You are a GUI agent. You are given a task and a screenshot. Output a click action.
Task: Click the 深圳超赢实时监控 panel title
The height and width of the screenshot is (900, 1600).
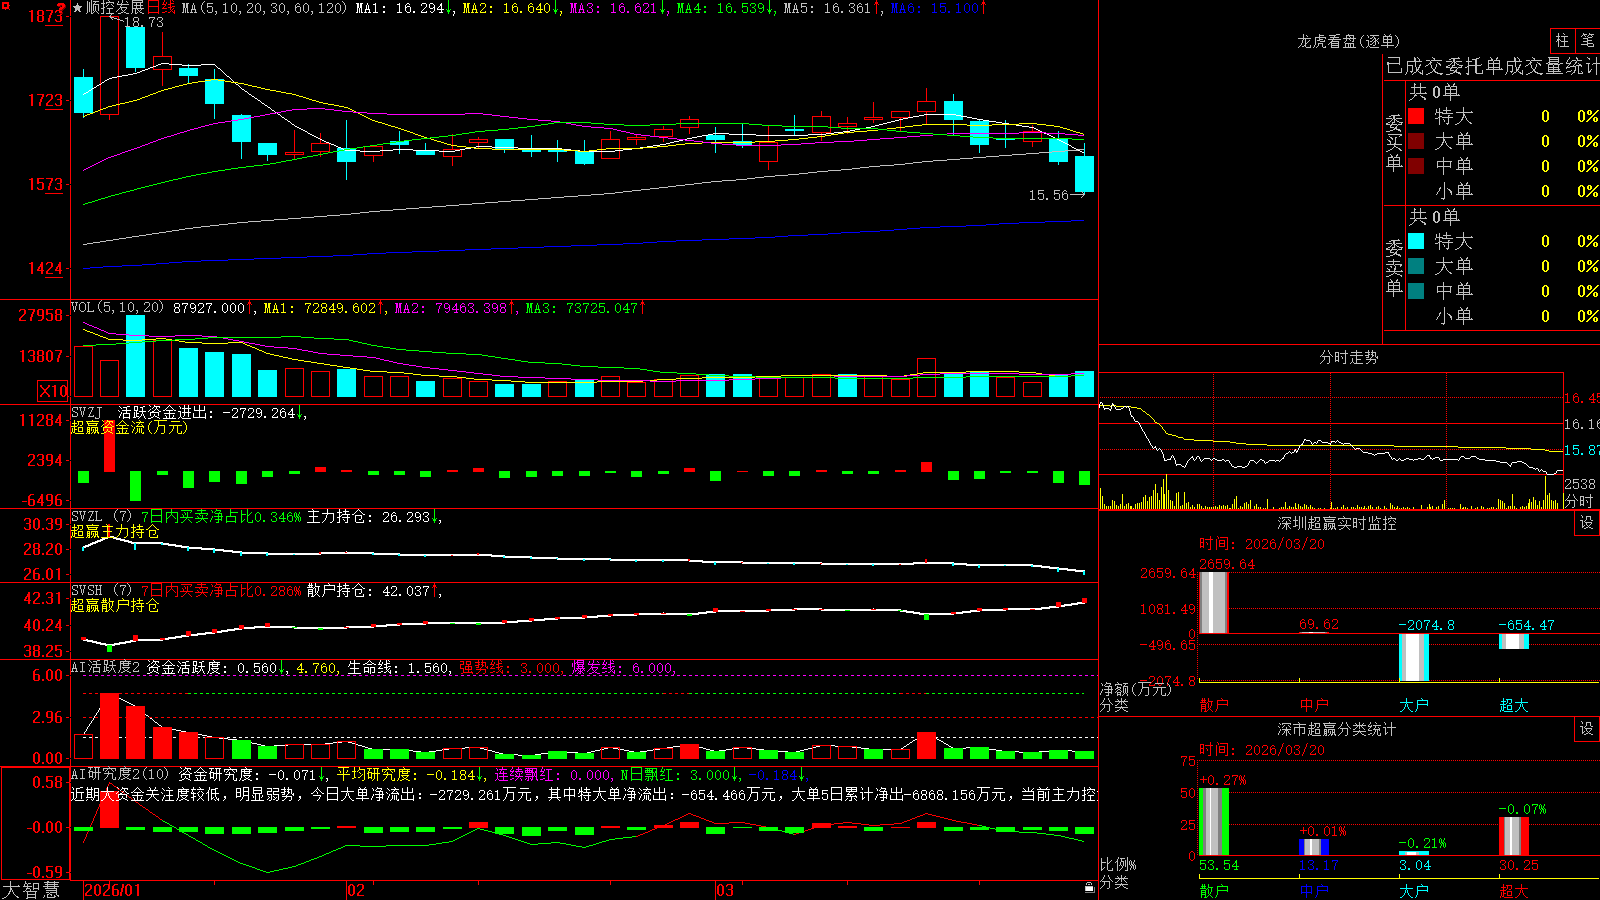click(x=1337, y=523)
